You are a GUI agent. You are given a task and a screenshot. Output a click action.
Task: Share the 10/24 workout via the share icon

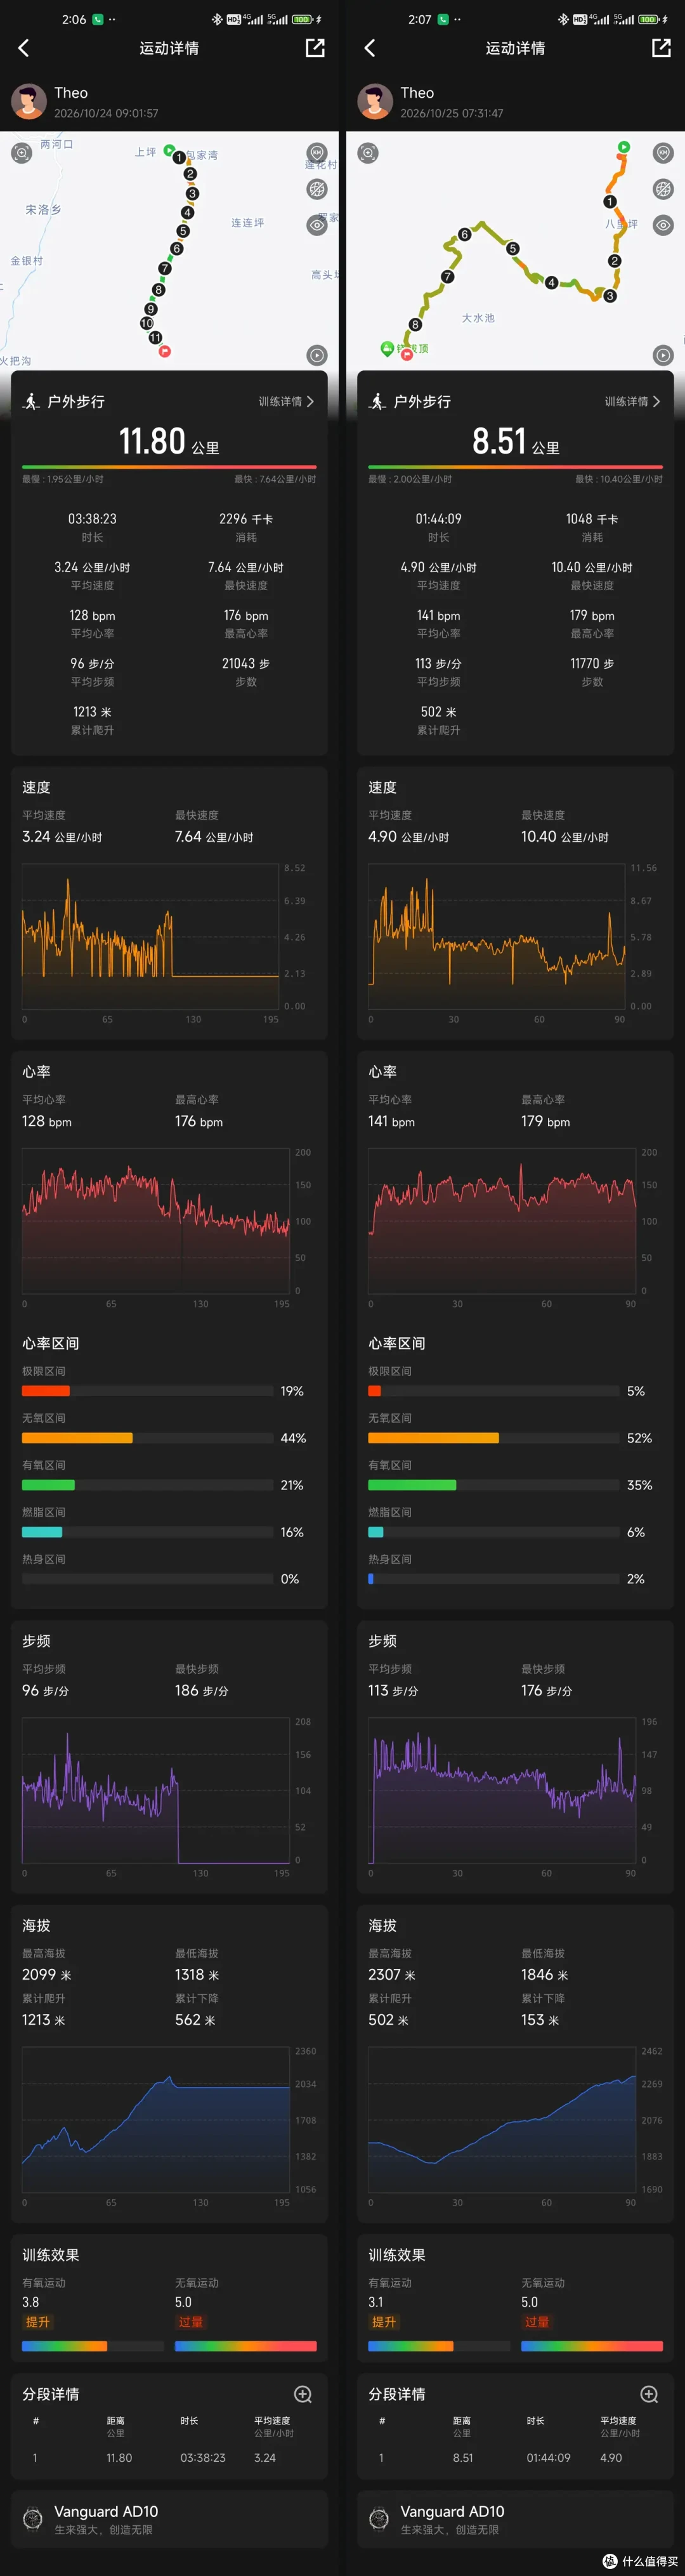click(x=315, y=48)
